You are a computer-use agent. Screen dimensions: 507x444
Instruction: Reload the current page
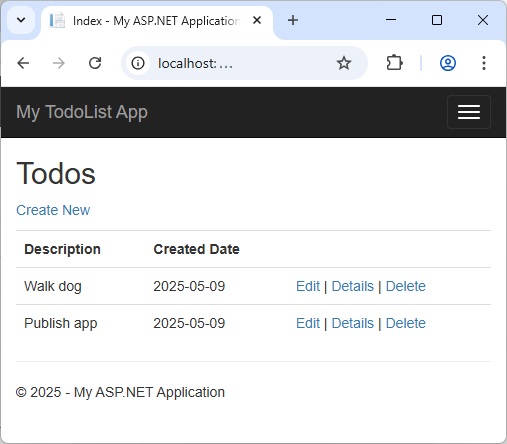pyautogui.click(x=95, y=63)
